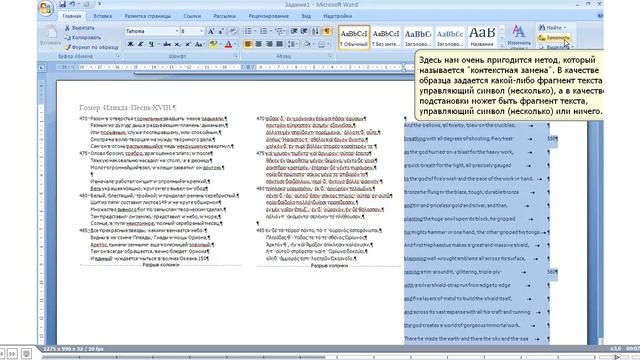
Task: Open the Office button menu
Action: (46, 8)
